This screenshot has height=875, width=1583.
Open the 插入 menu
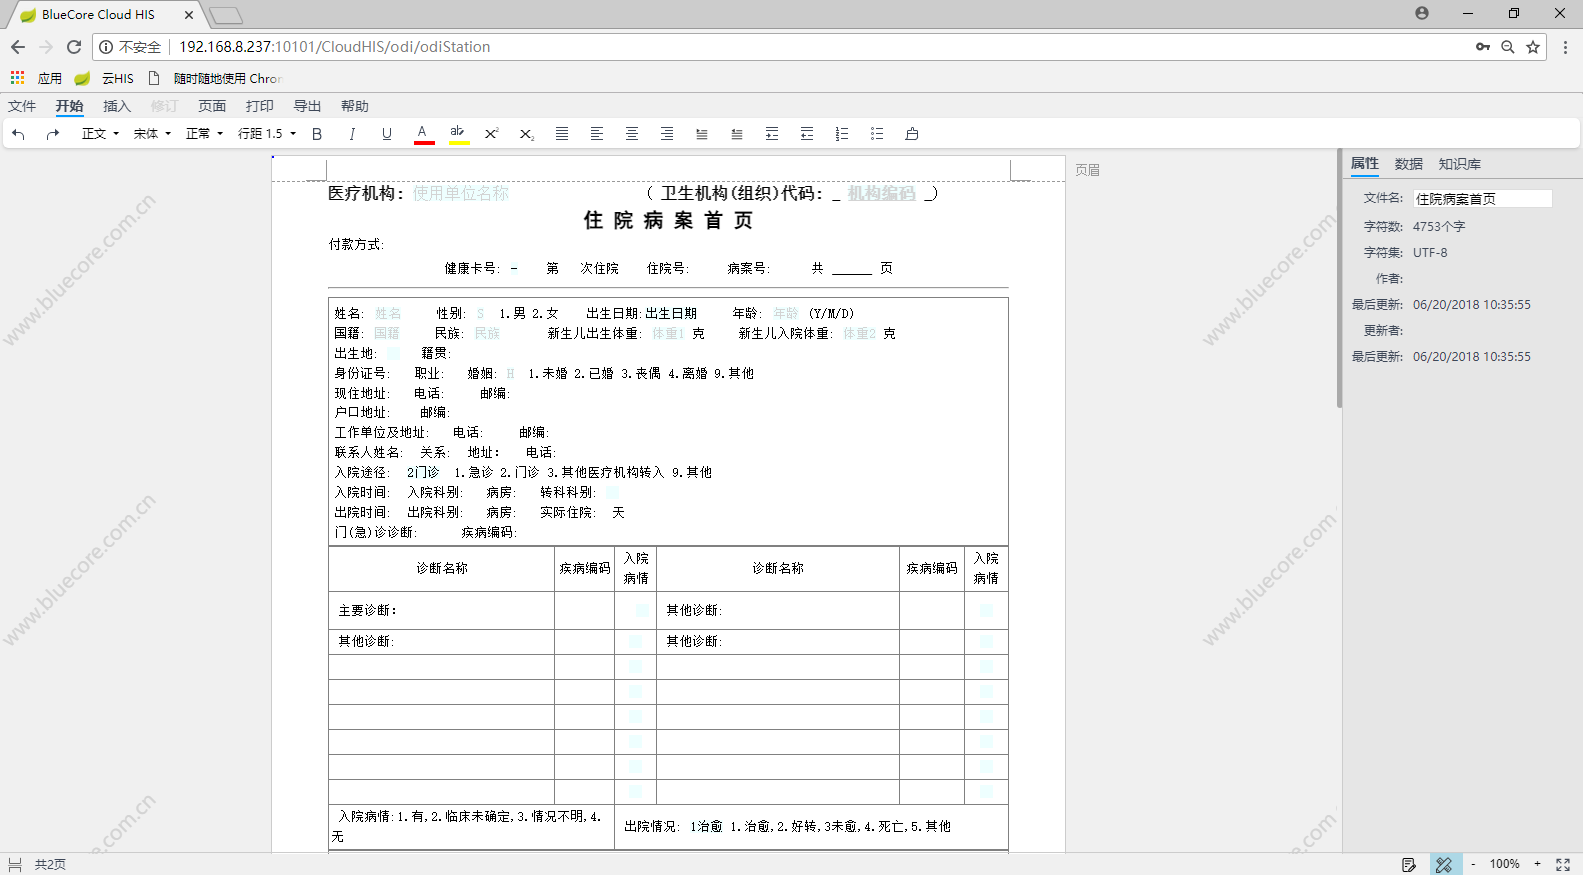pyautogui.click(x=117, y=106)
